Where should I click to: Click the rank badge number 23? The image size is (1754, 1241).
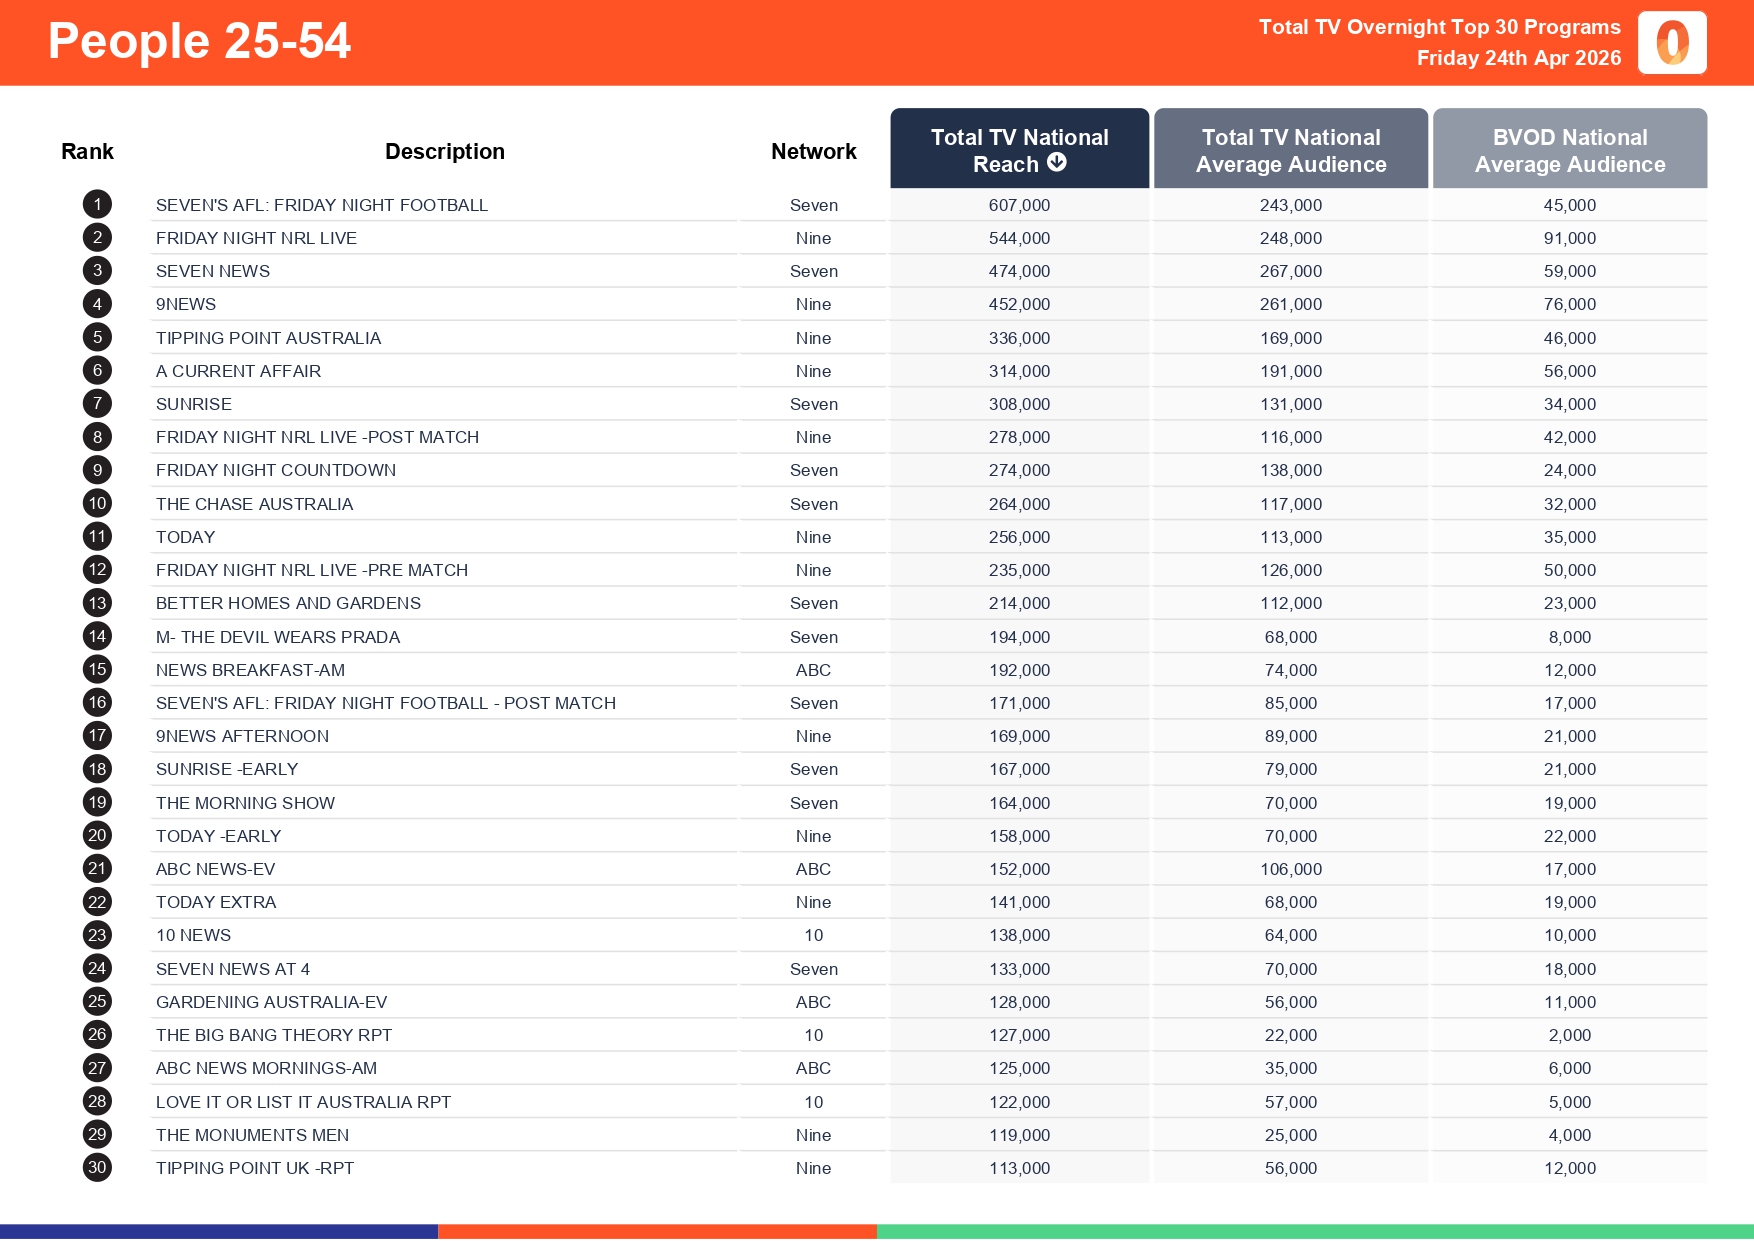coord(97,934)
